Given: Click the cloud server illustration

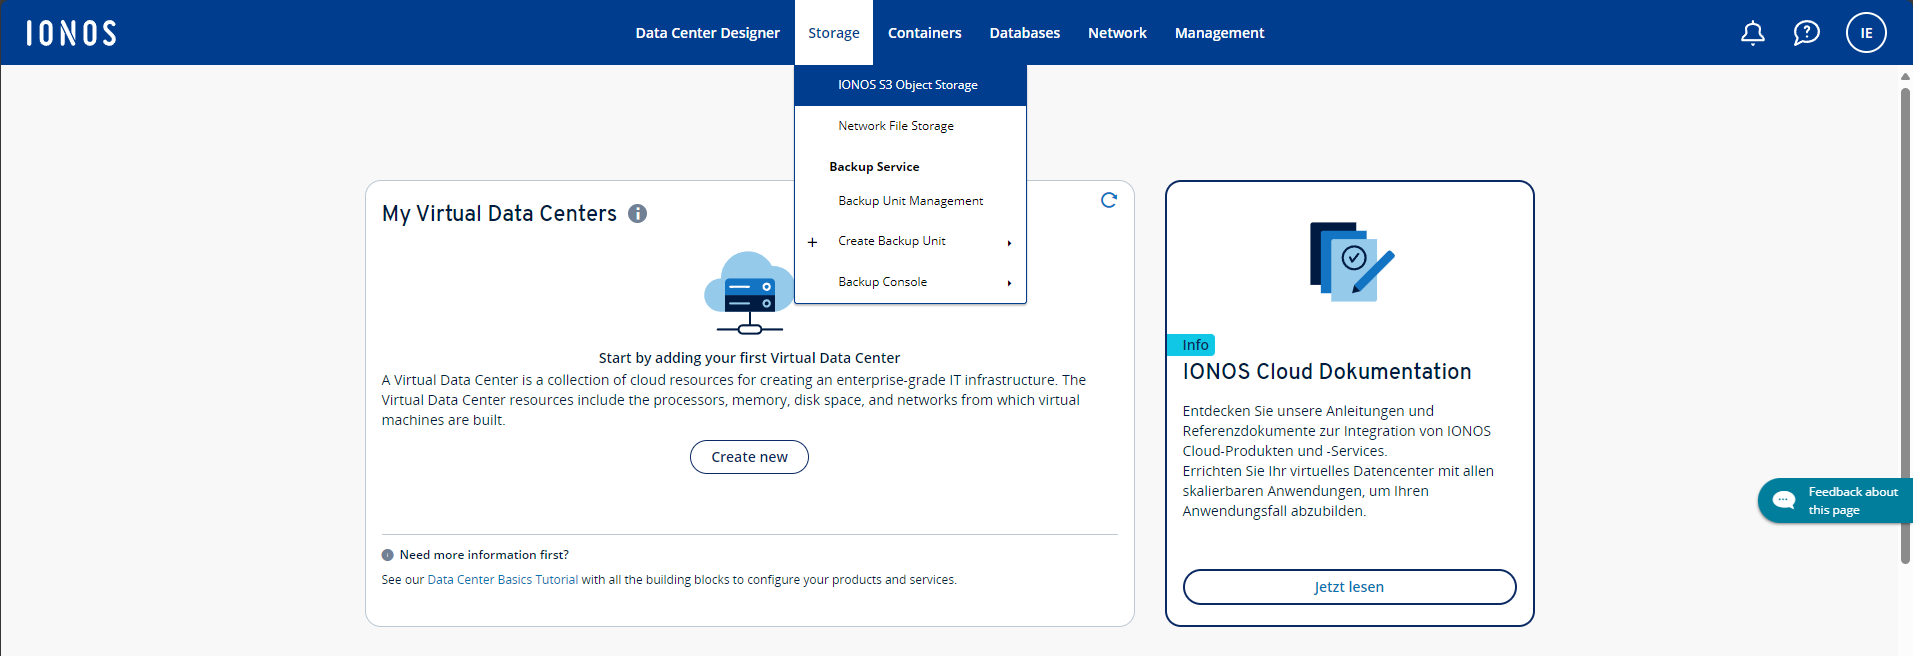Looking at the screenshot, I should pos(748,293).
